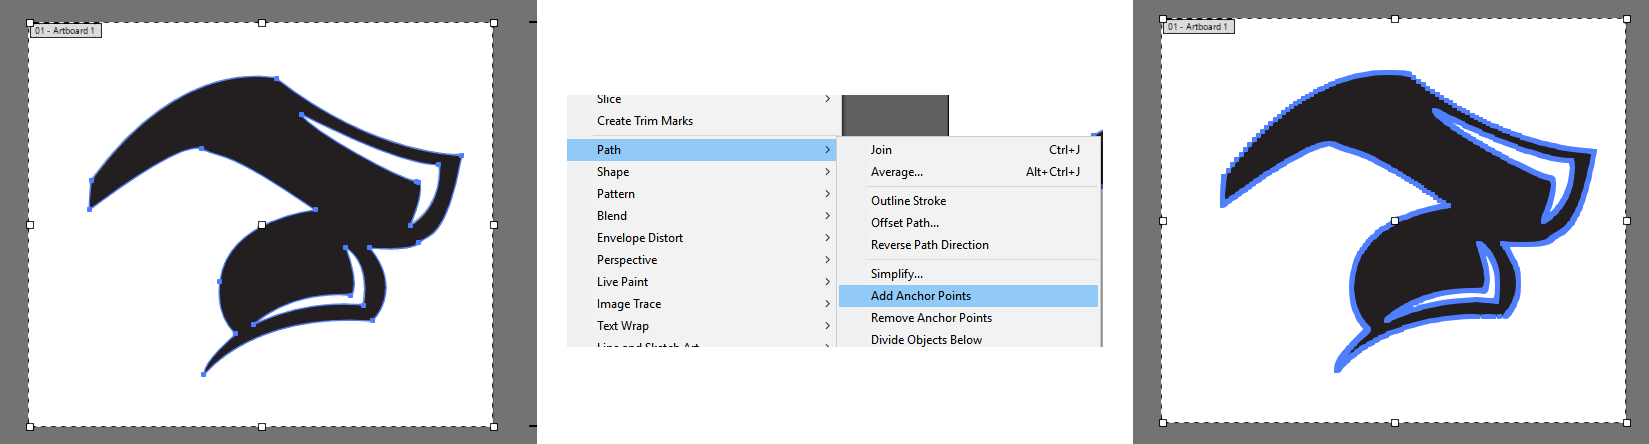Click Simplify... in the Path submenu
The image size is (1649, 444).
pyautogui.click(x=896, y=274)
